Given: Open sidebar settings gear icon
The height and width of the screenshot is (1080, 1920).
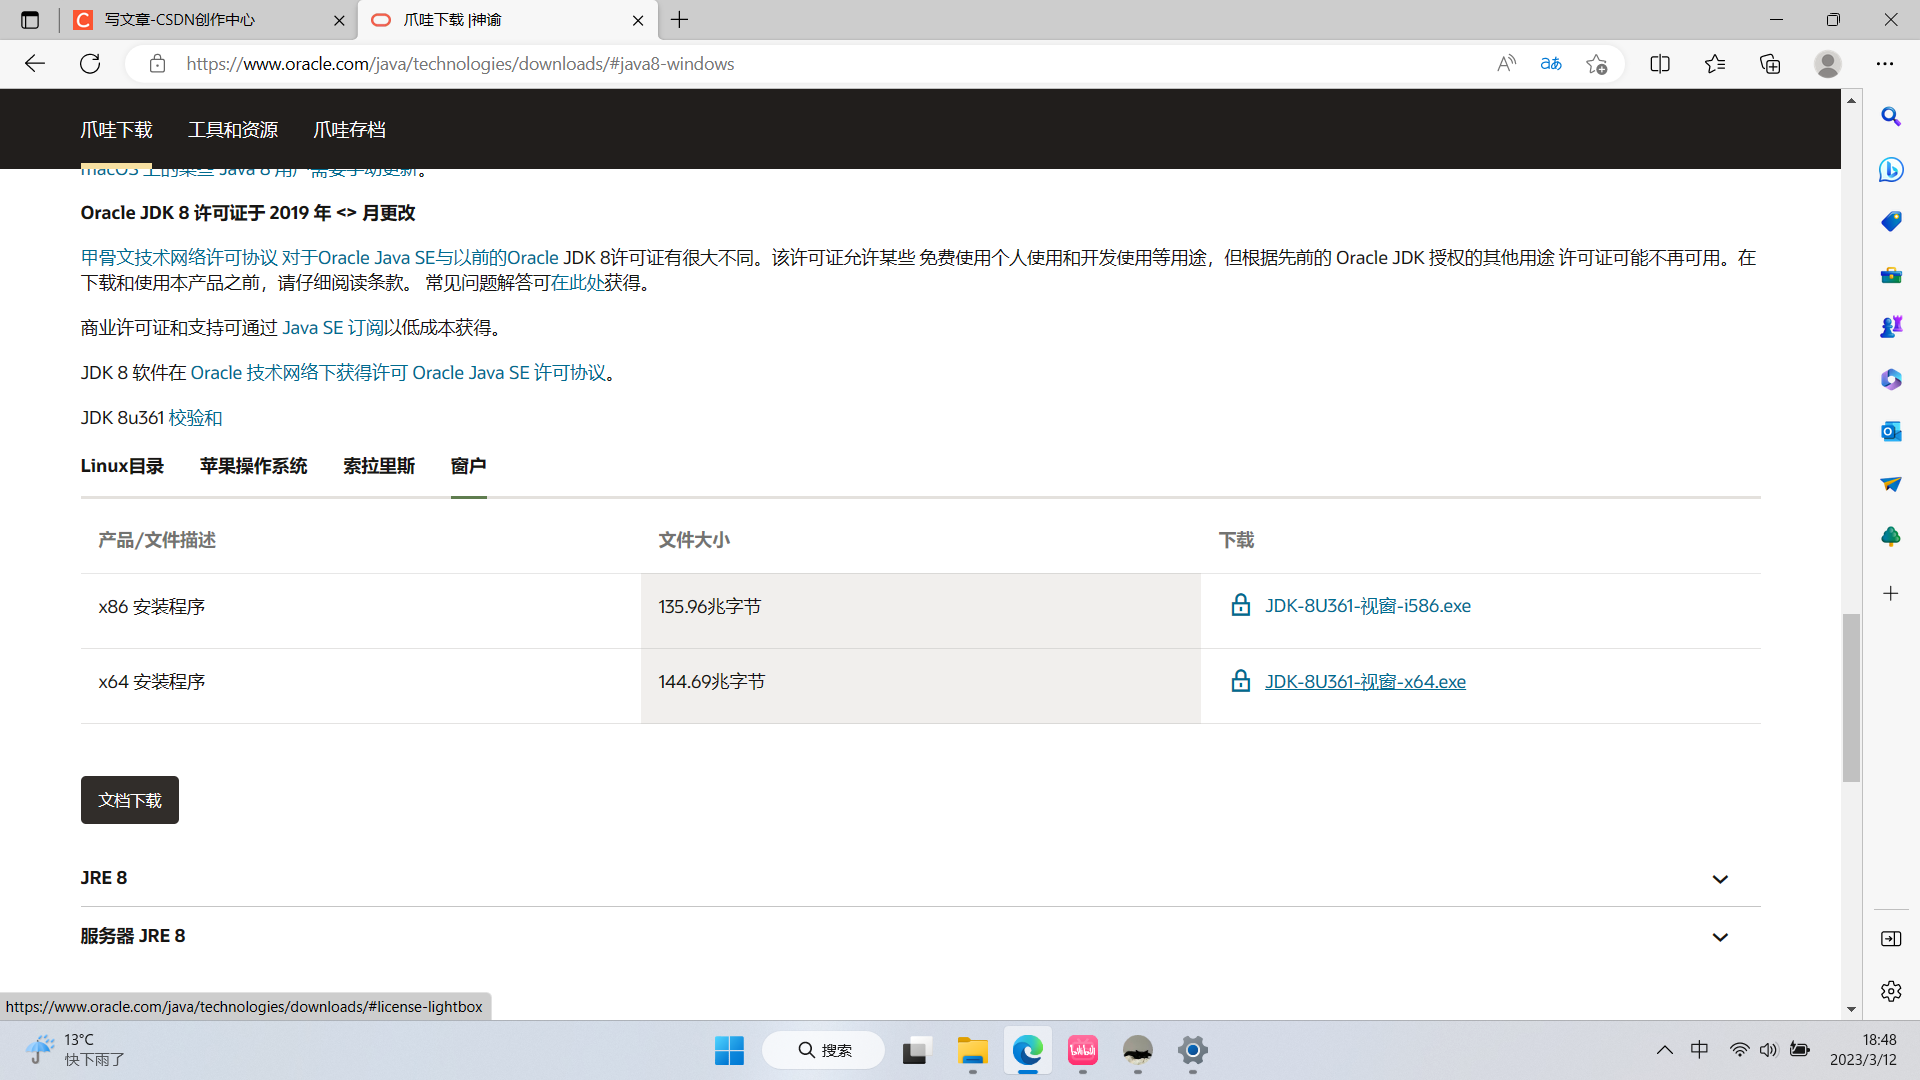Looking at the screenshot, I should click(1890, 991).
